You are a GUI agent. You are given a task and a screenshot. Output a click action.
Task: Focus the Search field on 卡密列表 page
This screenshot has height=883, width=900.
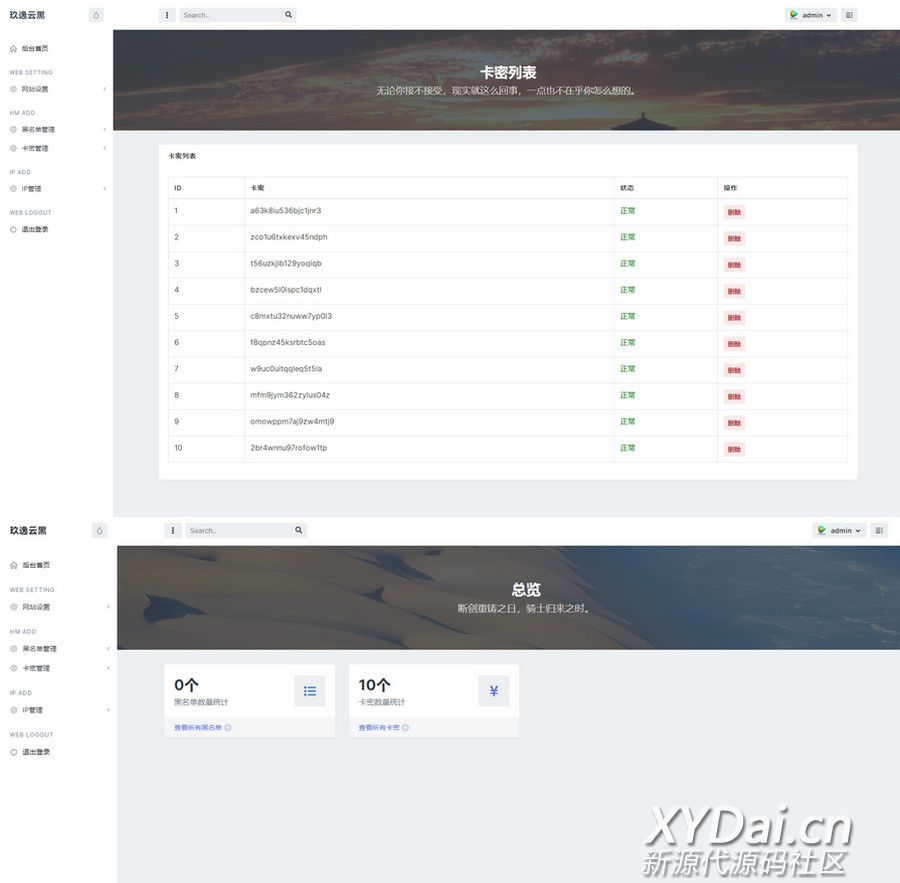coord(230,15)
